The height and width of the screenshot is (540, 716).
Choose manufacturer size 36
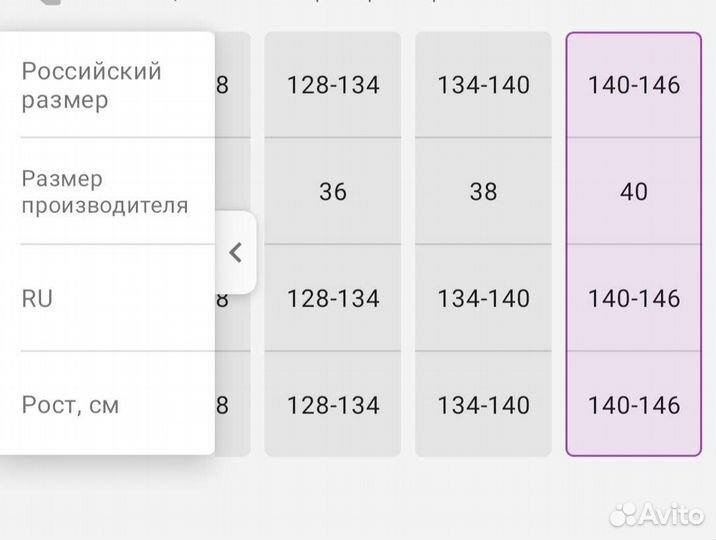(x=333, y=191)
